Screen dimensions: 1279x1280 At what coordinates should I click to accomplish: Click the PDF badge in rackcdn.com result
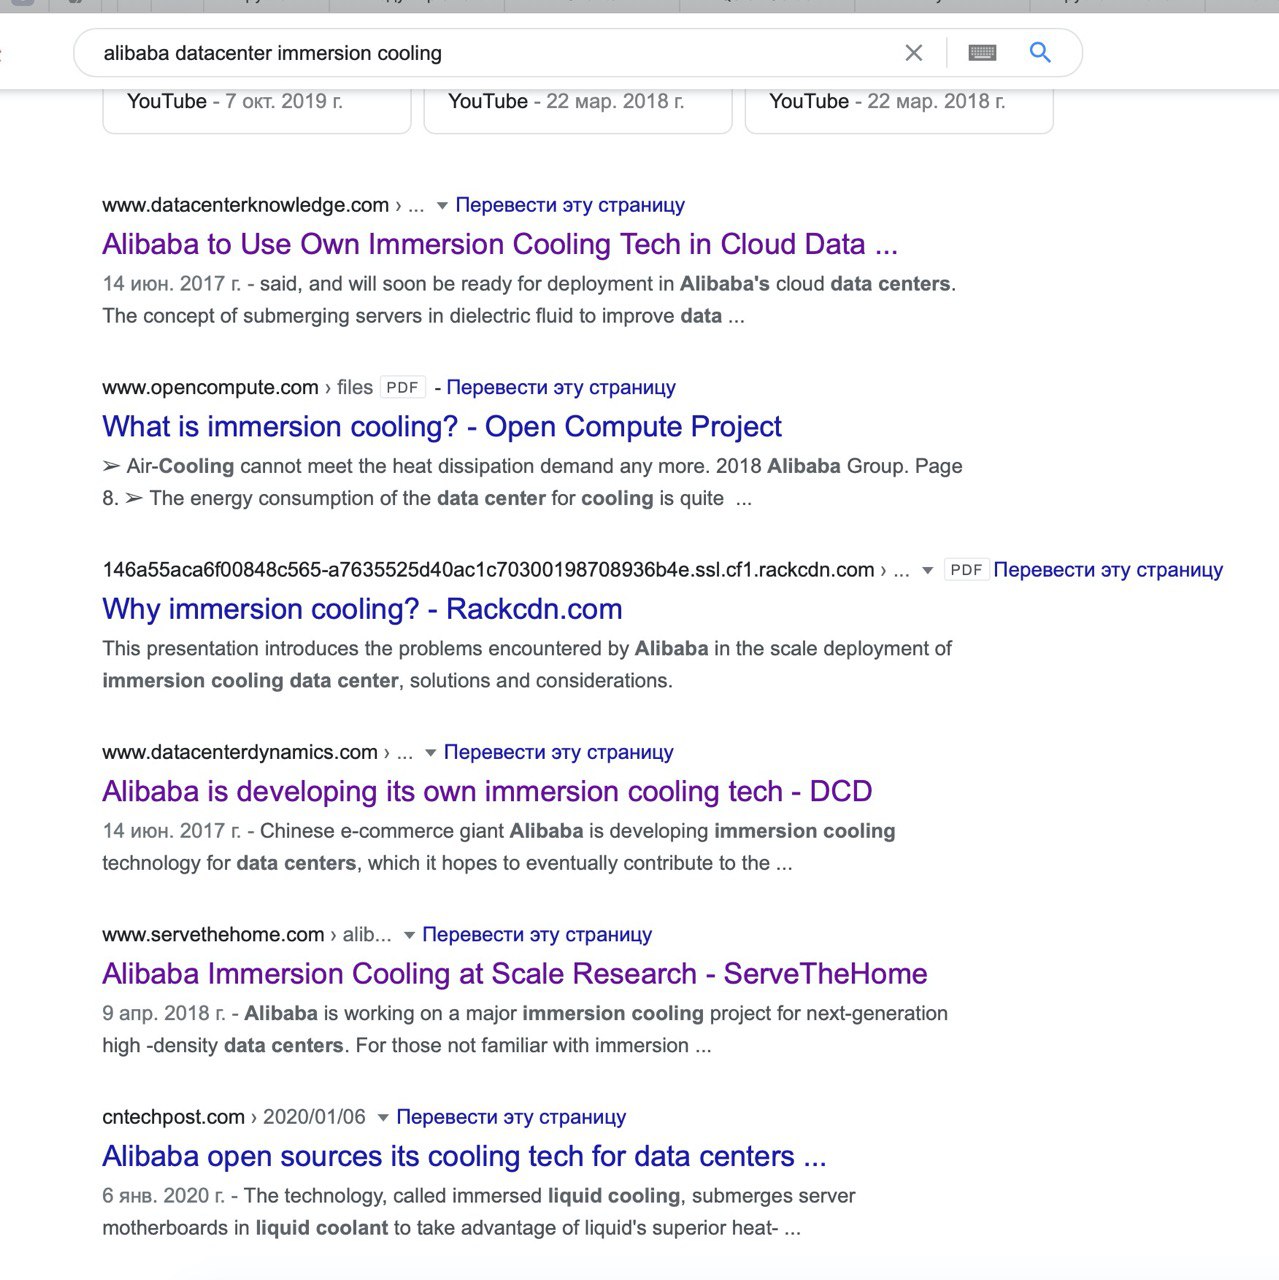coord(966,570)
